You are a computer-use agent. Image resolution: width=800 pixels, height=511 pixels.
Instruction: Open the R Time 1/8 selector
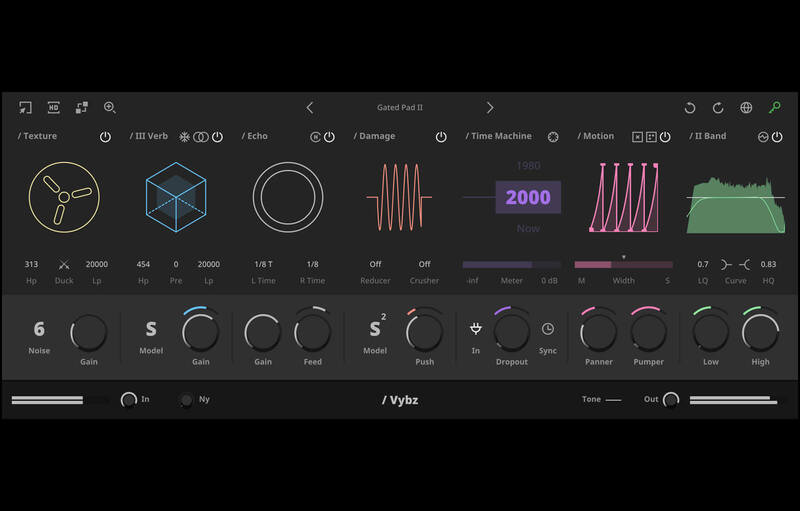[x=313, y=264]
